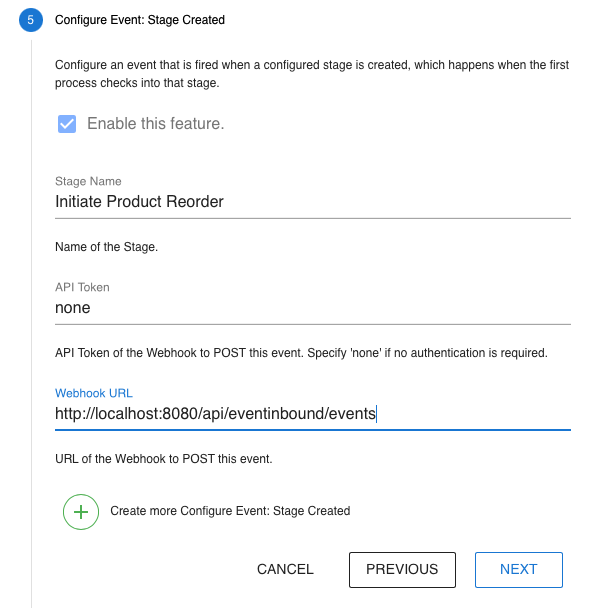Place cursor in the Webhook URL field

tap(313, 413)
